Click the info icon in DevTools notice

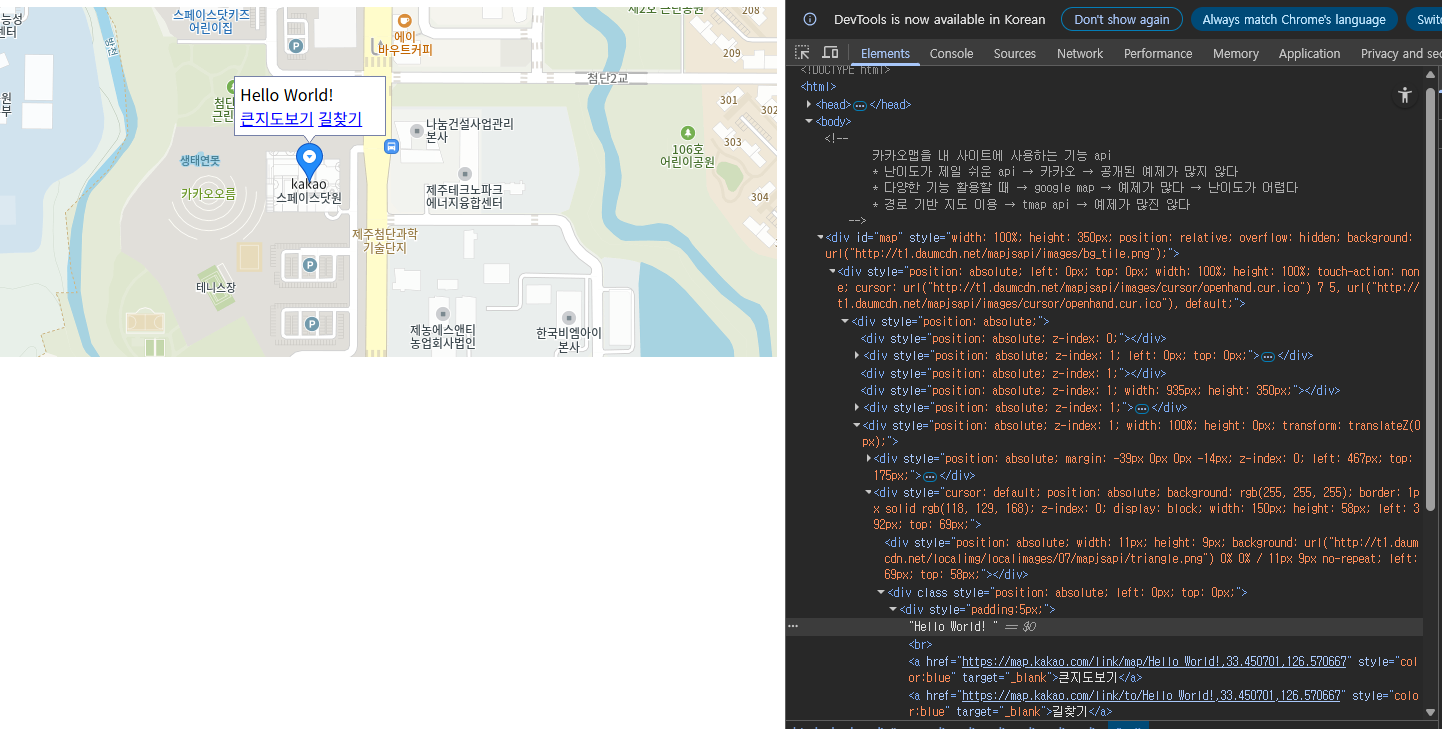(x=810, y=19)
